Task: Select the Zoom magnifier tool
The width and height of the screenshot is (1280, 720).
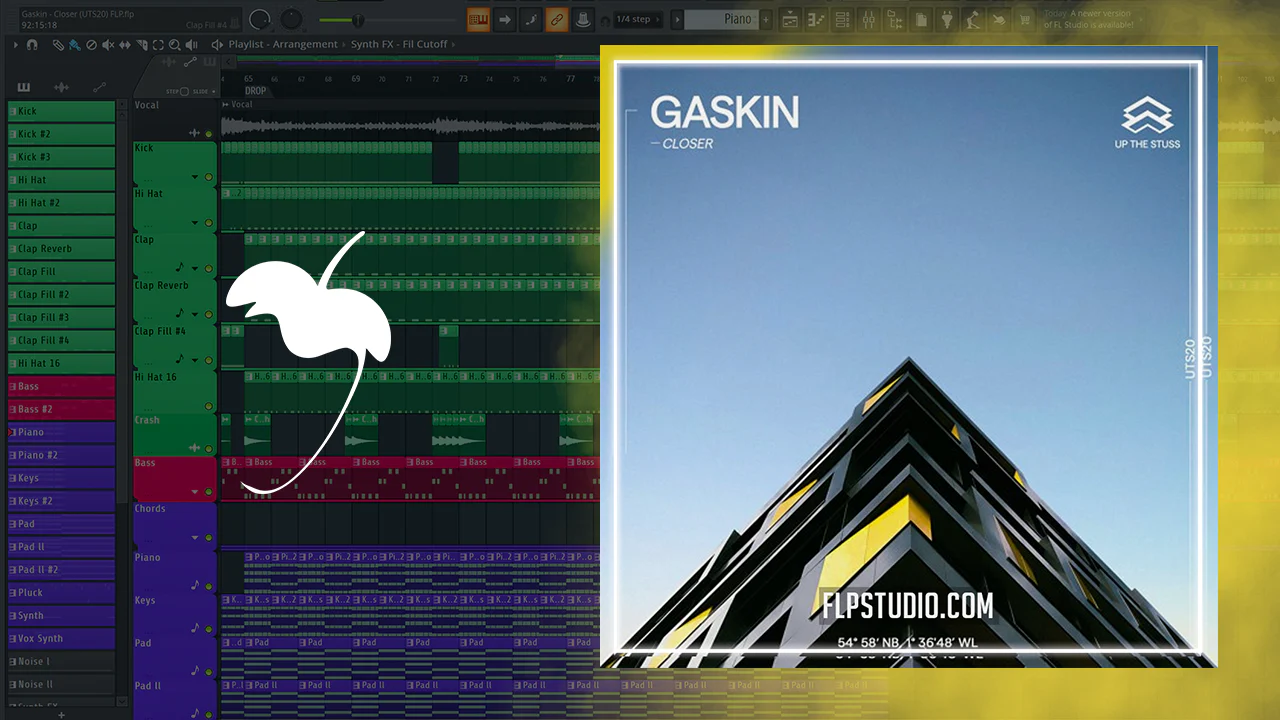Action: [175, 45]
